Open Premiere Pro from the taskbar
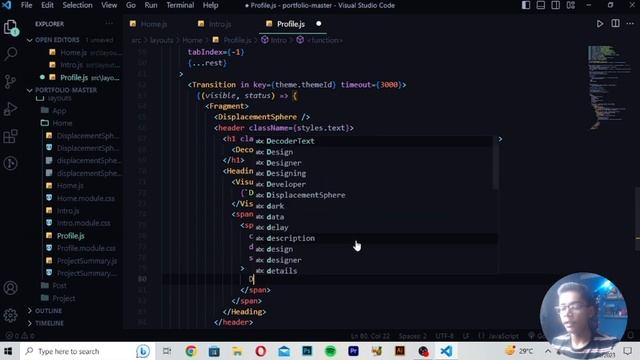Image resolution: width=640 pixels, height=360 pixels. point(353,351)
